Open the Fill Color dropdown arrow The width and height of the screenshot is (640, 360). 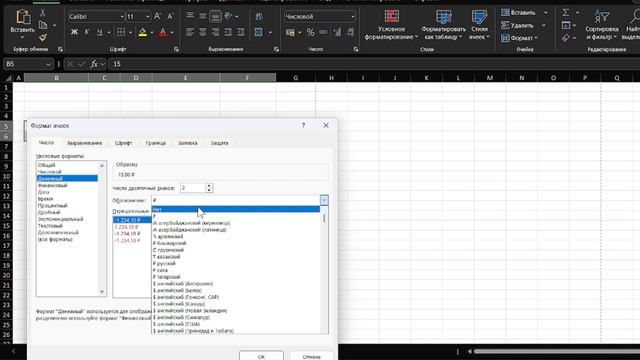[152, 32]
